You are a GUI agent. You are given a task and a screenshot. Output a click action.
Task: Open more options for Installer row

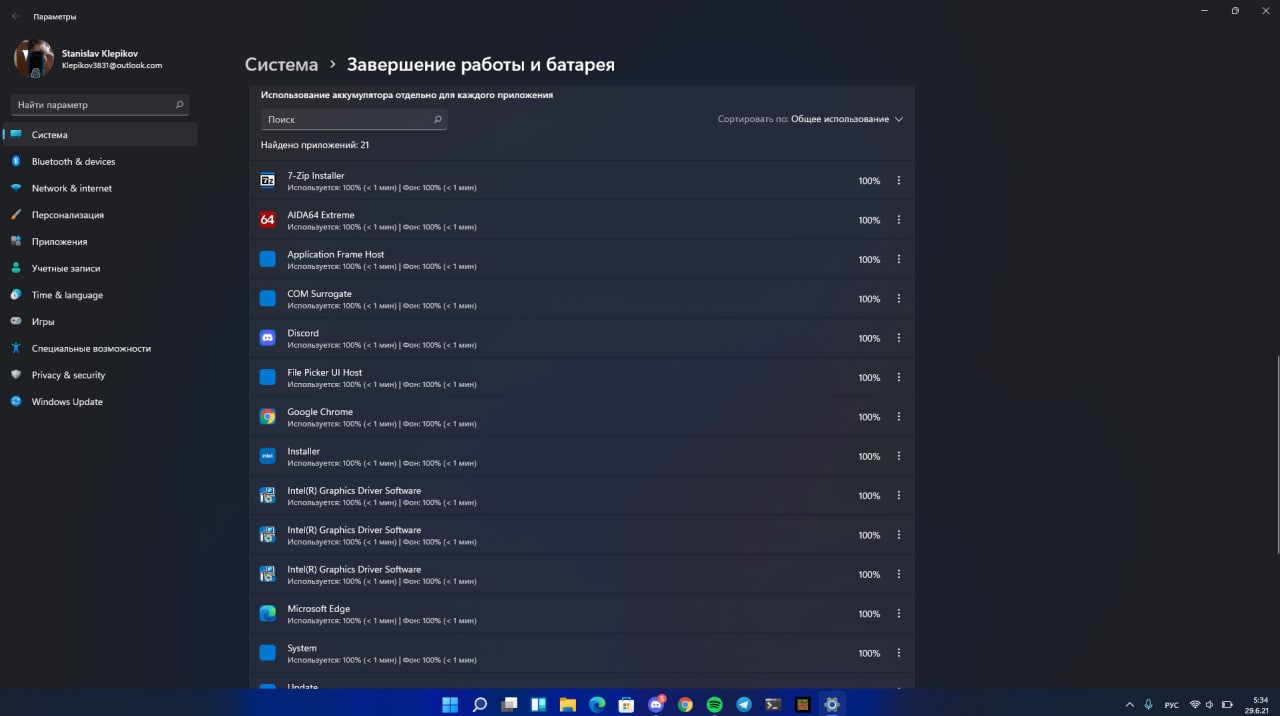[898, 456]
